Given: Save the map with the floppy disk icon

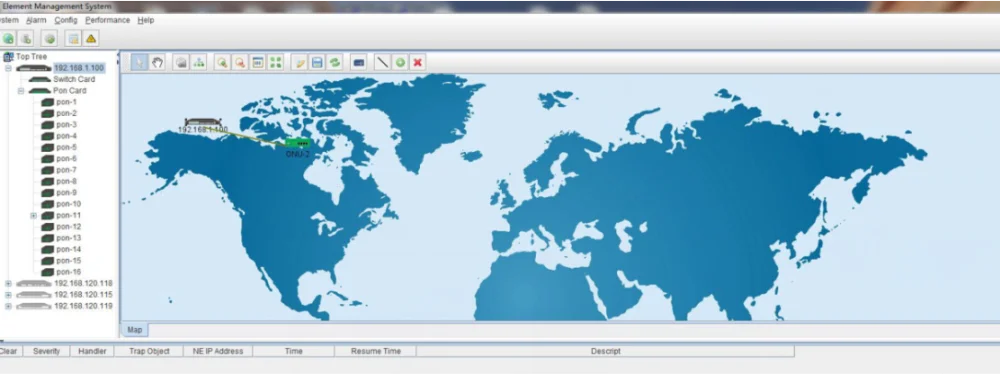Looking at the screenshot, I should pos(317,63).
